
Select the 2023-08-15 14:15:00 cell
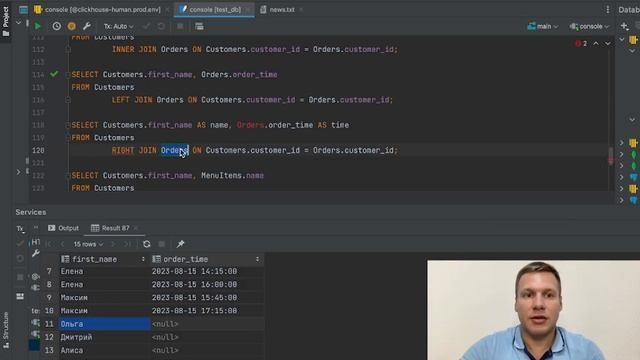207,271
